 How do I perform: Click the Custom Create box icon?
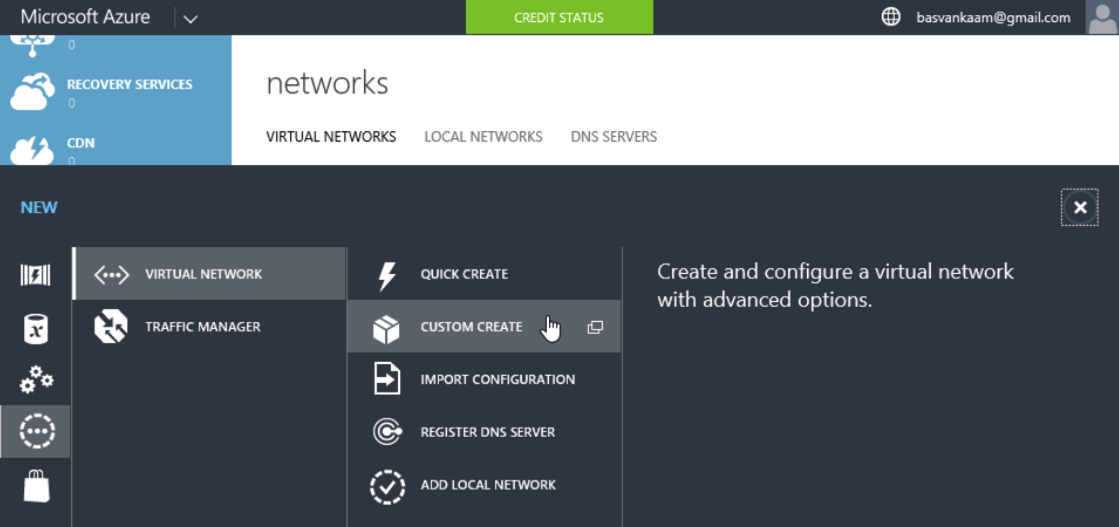pos(386,328)
